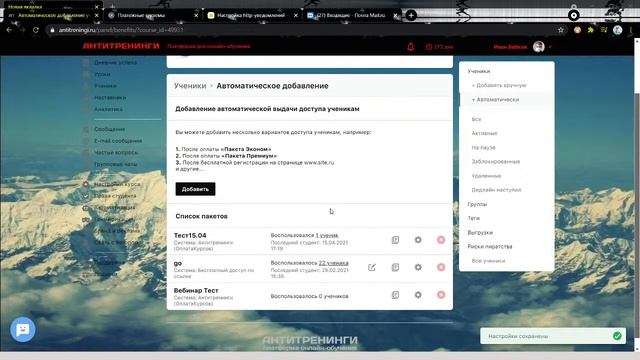Open Группы in right panel
This screenshot has height=360, width=640.
(x=477, y=204)
